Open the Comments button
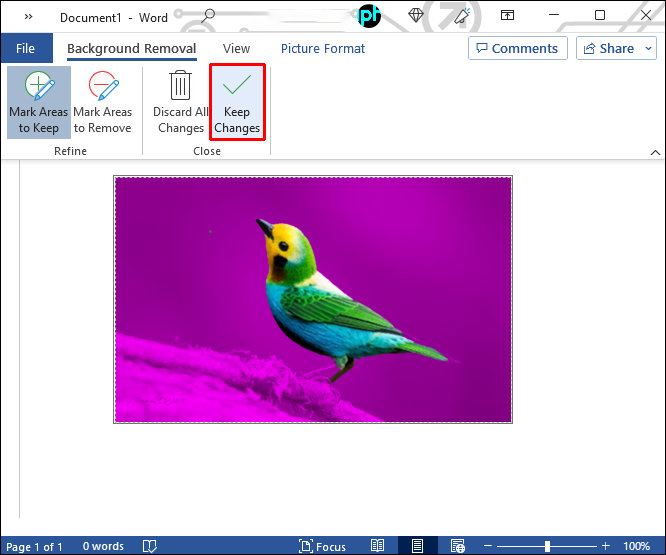Image resolution: width=666 pixels, height=555 pixels. tap(518, 48)
